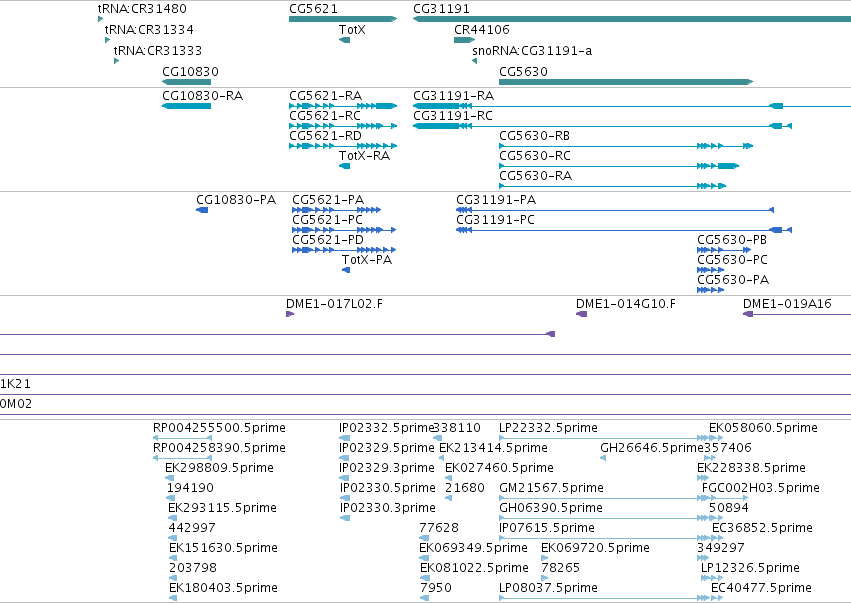Open the DME1-017L02.F clone end
The width and height of the screenshot is (851, 603).
point(290,314)
